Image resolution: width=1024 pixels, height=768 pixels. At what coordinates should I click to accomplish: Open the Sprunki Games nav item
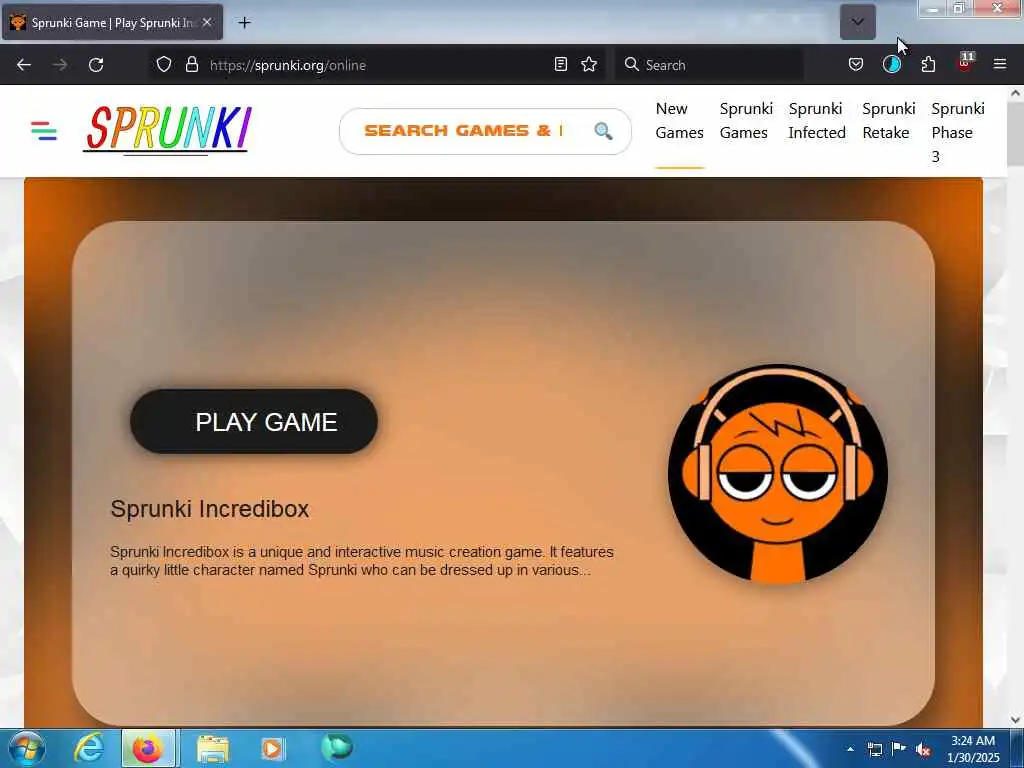pyautogui.click(x=746, y=121)
